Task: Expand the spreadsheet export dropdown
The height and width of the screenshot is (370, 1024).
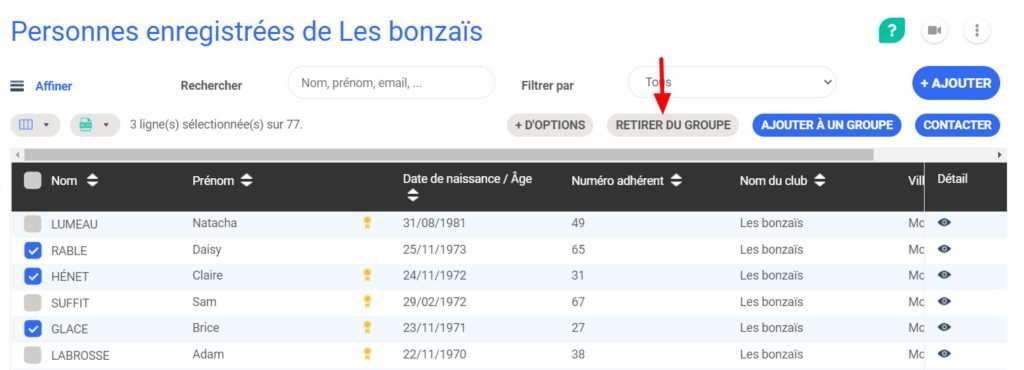Action: (95, 125)
